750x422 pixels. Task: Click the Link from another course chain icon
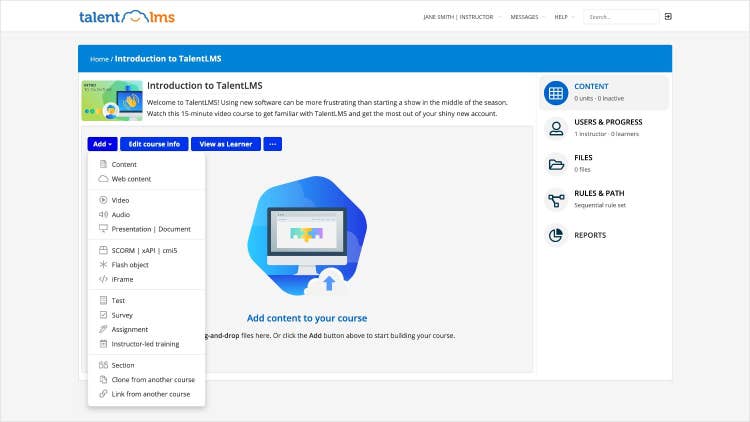[x=103, y=394]
